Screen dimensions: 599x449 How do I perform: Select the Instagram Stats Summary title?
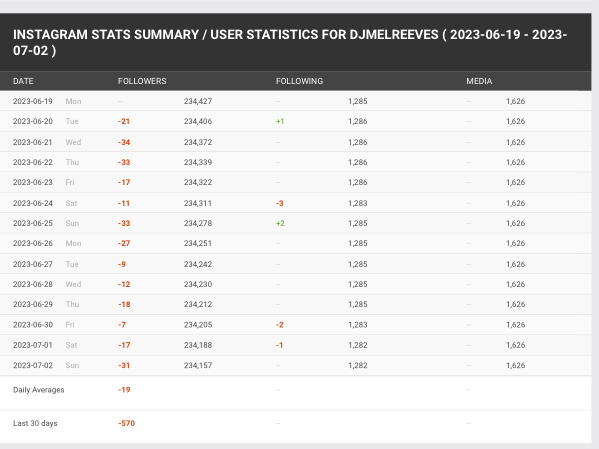tap(290, 42)
